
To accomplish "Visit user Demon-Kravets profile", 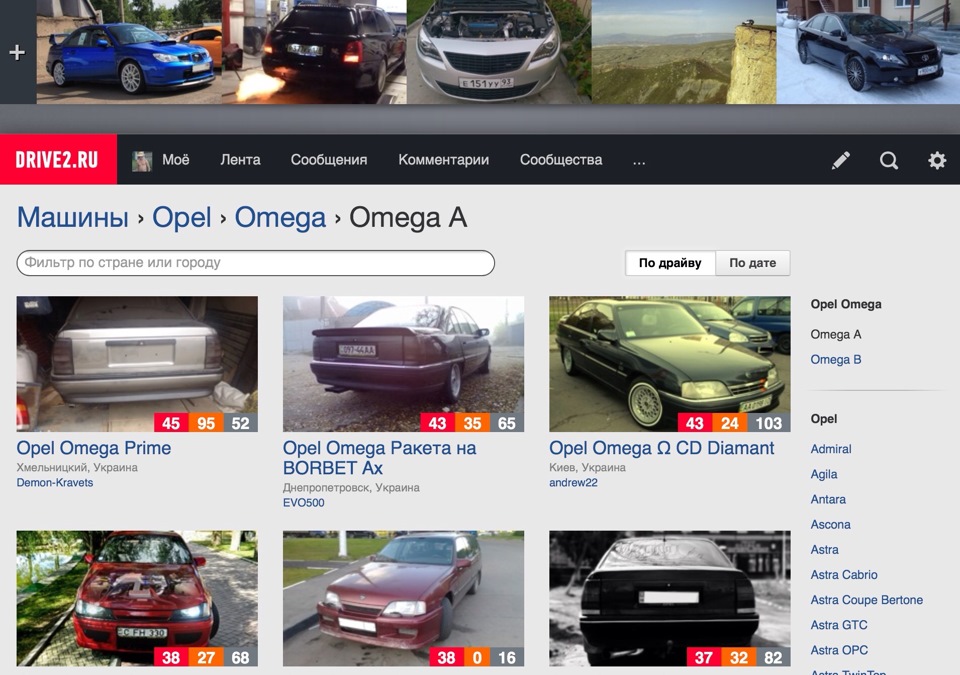I will tap(54, 483).
